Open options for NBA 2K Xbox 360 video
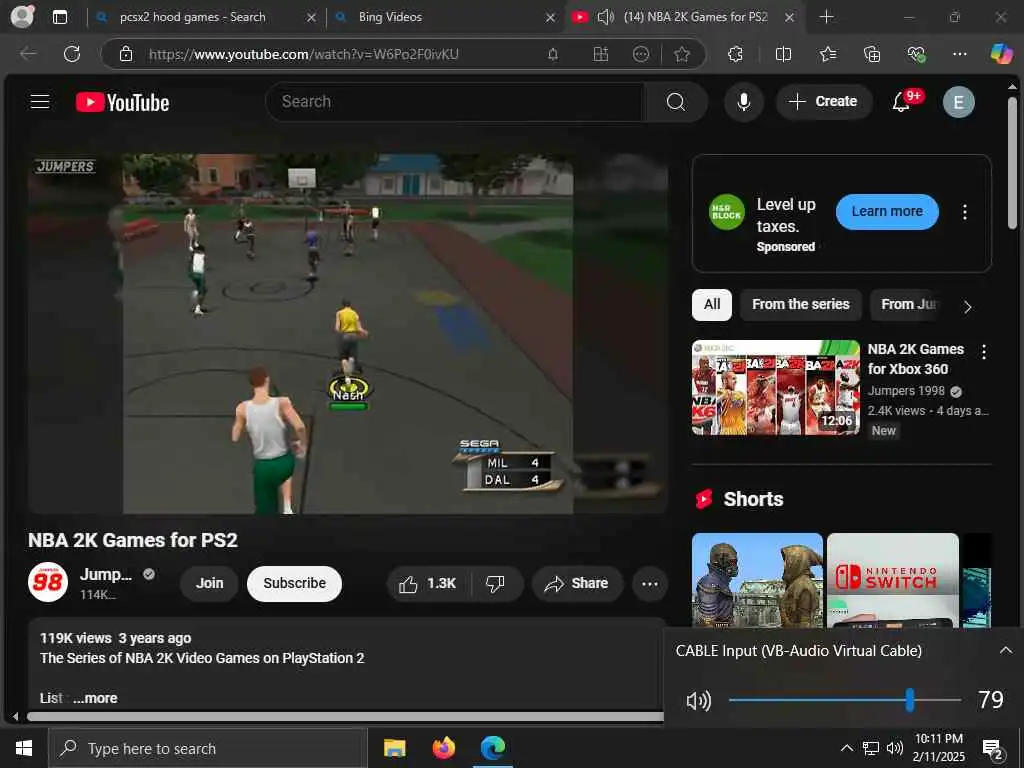Image resolution: width=1024 pixels, height=768 pixels. pyautogui.click(x=984, y=352)
